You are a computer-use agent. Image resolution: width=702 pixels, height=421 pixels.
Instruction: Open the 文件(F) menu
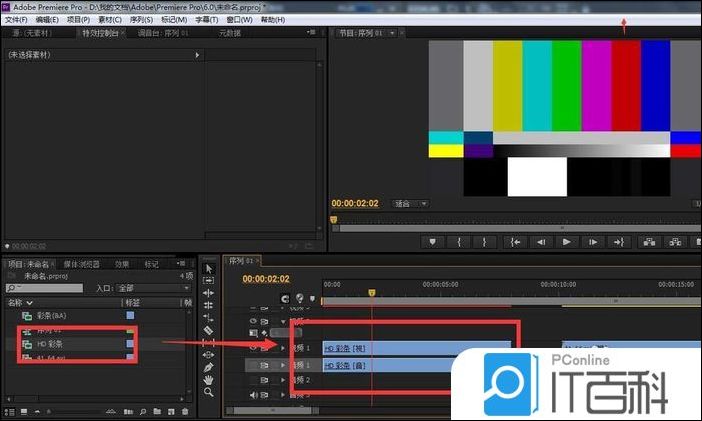click(x=16, y=19)
